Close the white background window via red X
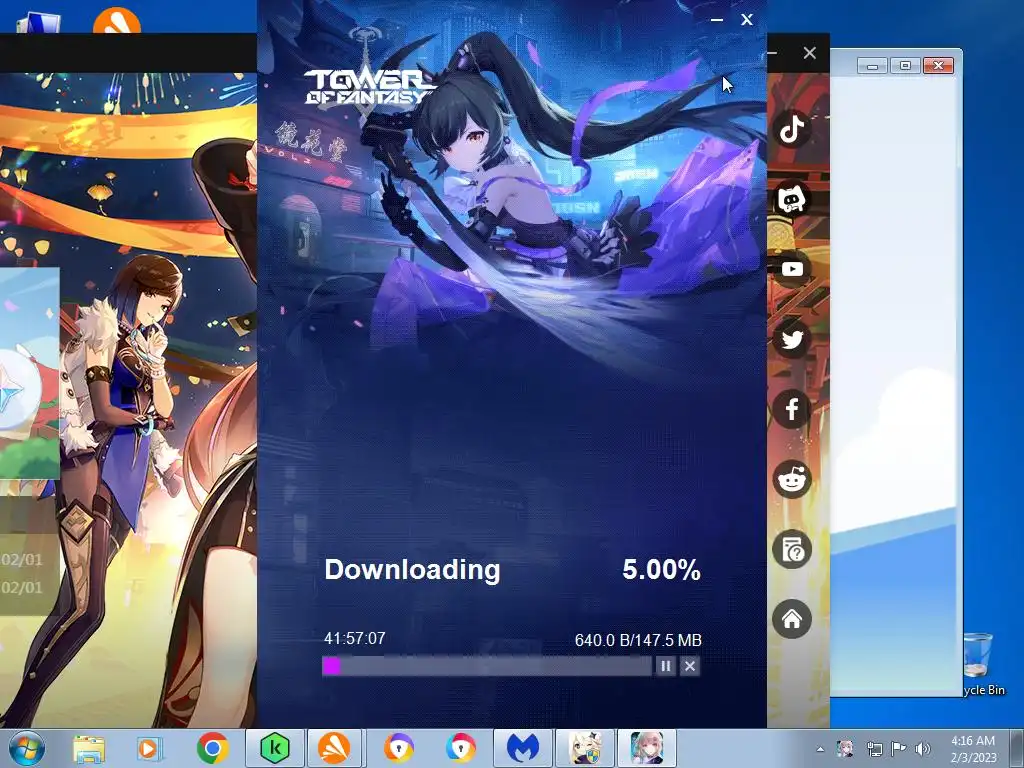1024x768 pixels. (938, 65)
